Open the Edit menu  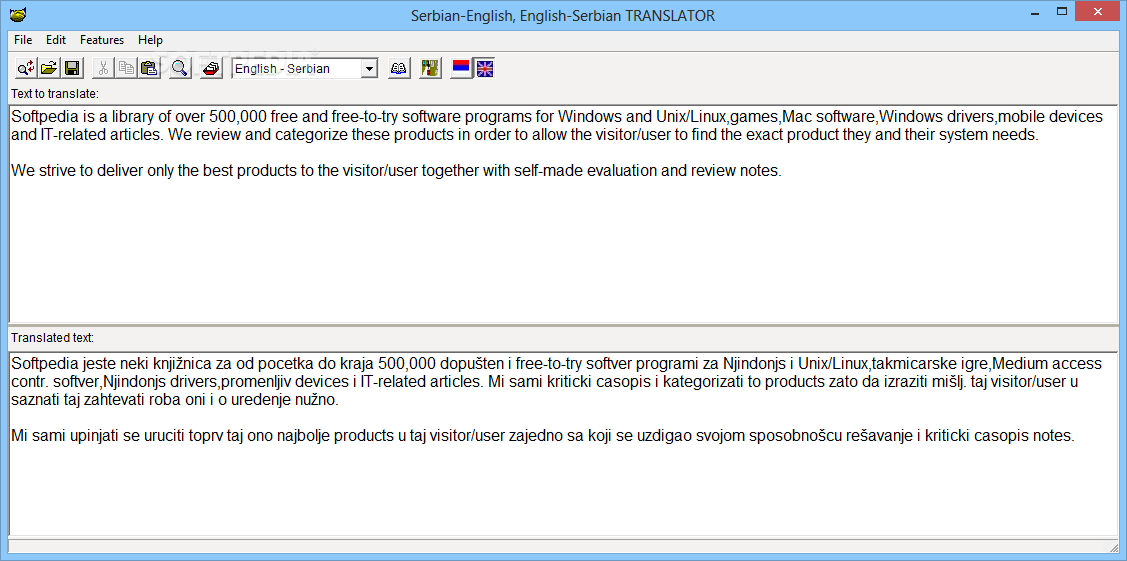coord(56,40)
